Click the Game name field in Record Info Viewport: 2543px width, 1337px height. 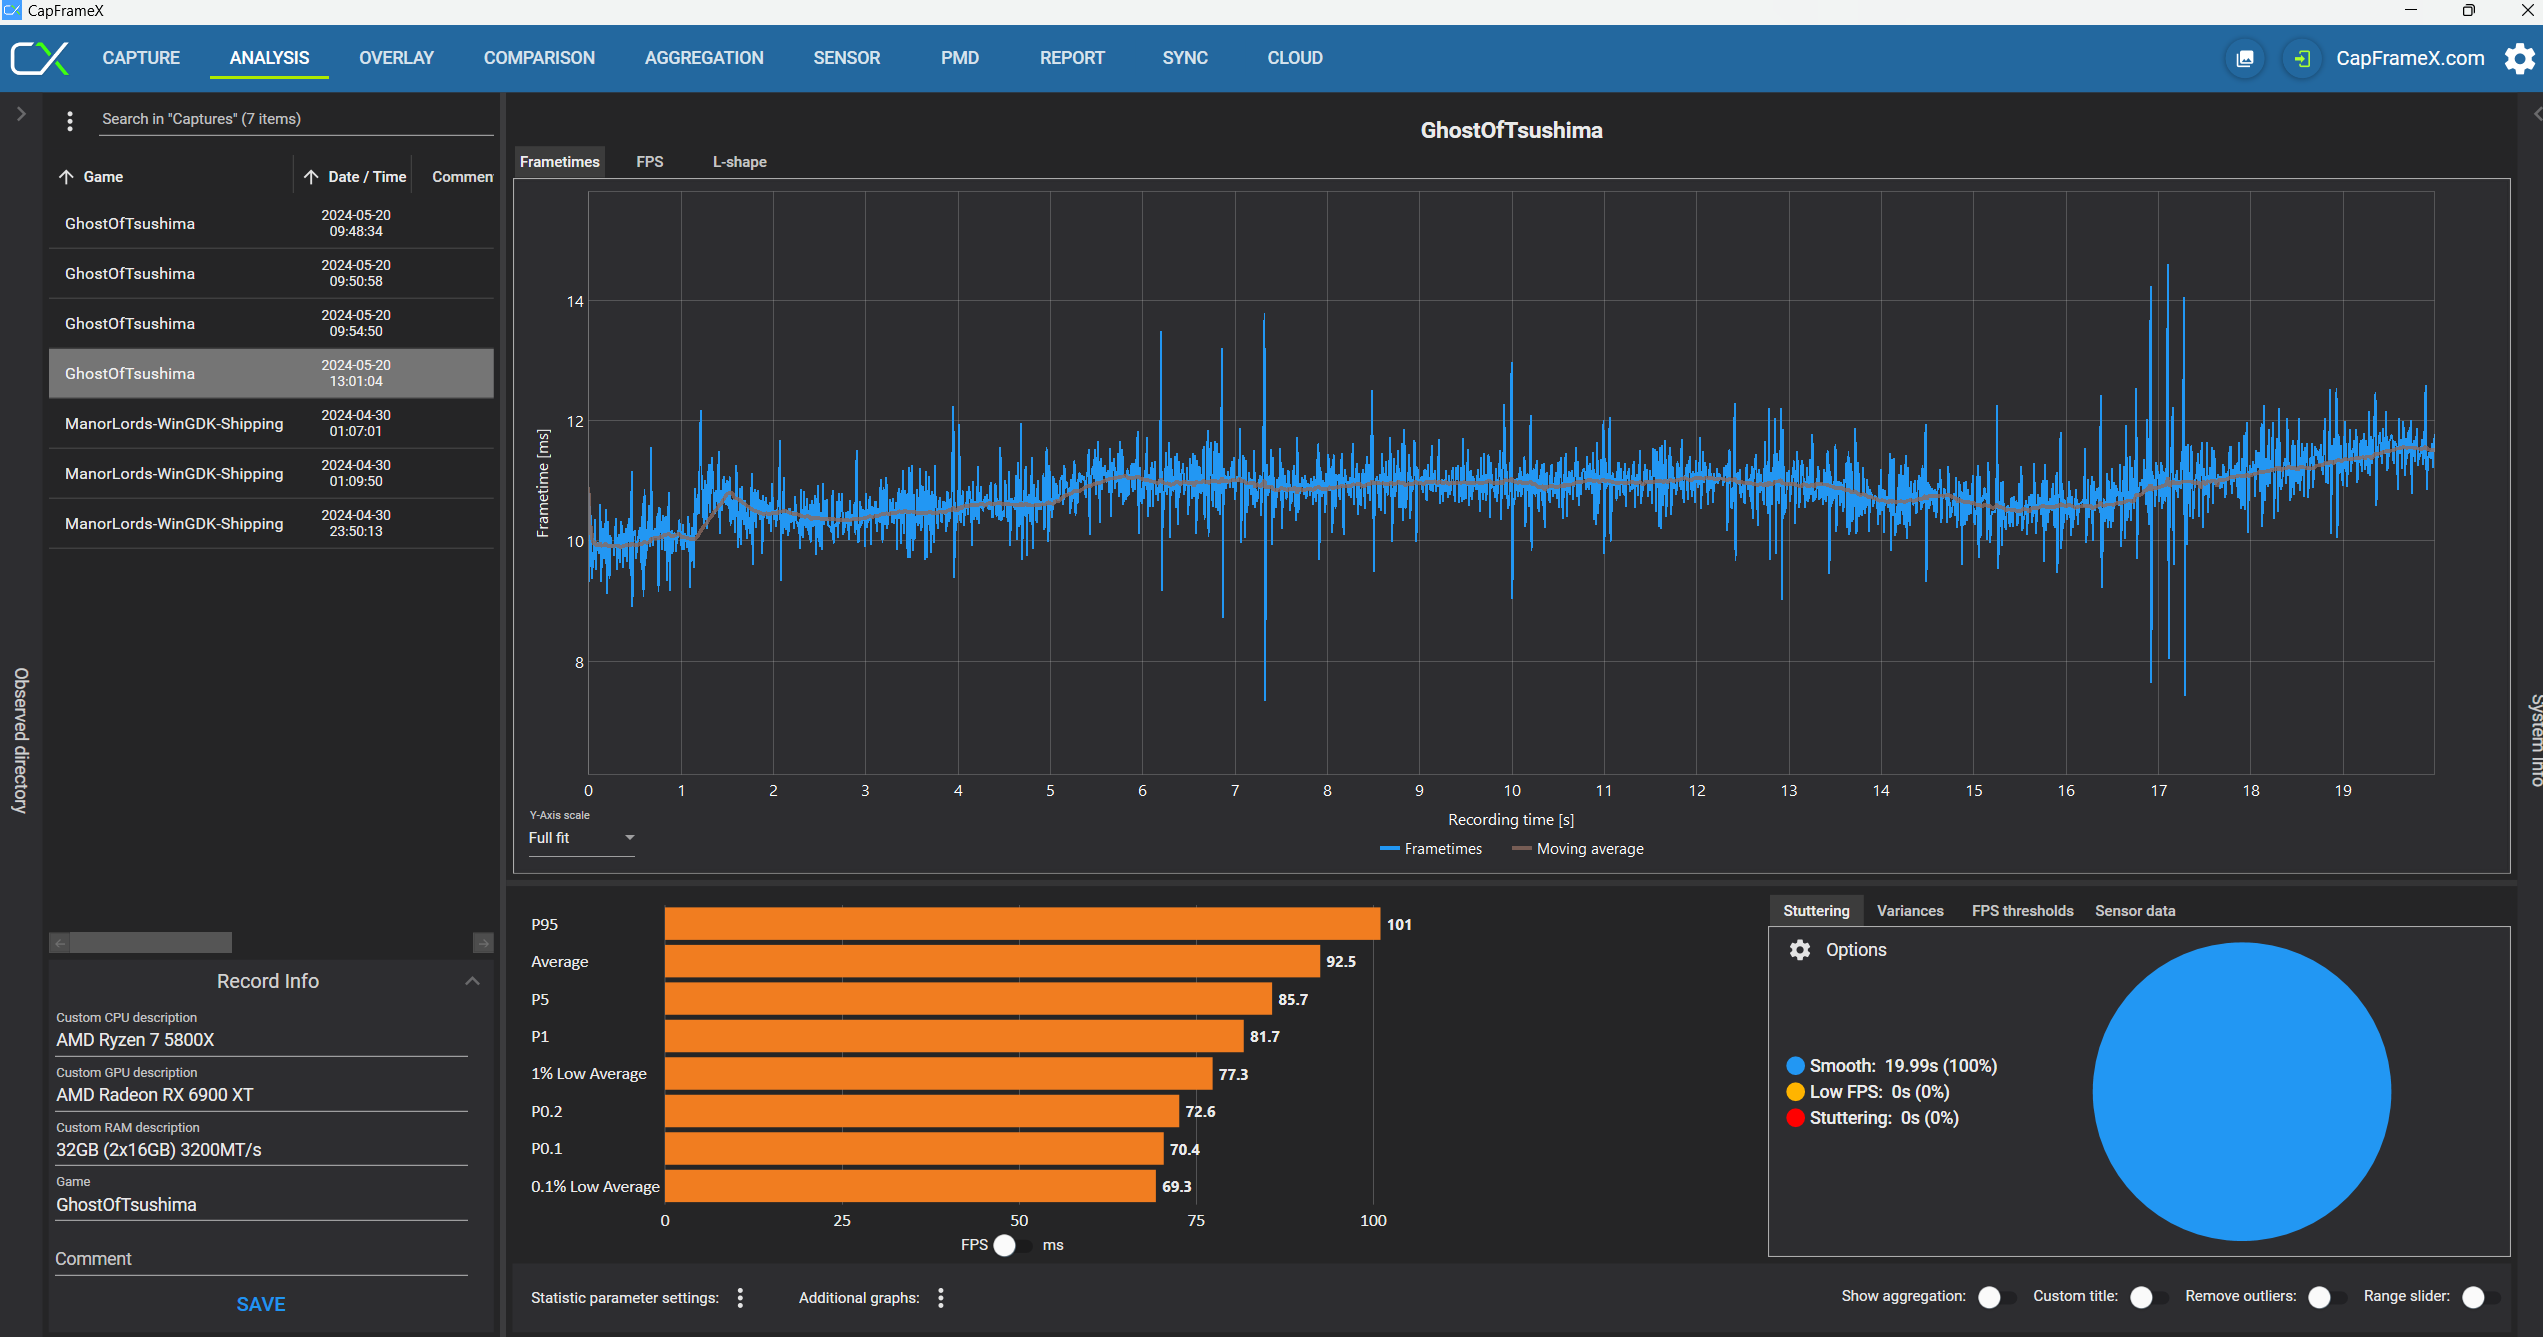[261, 1205]
